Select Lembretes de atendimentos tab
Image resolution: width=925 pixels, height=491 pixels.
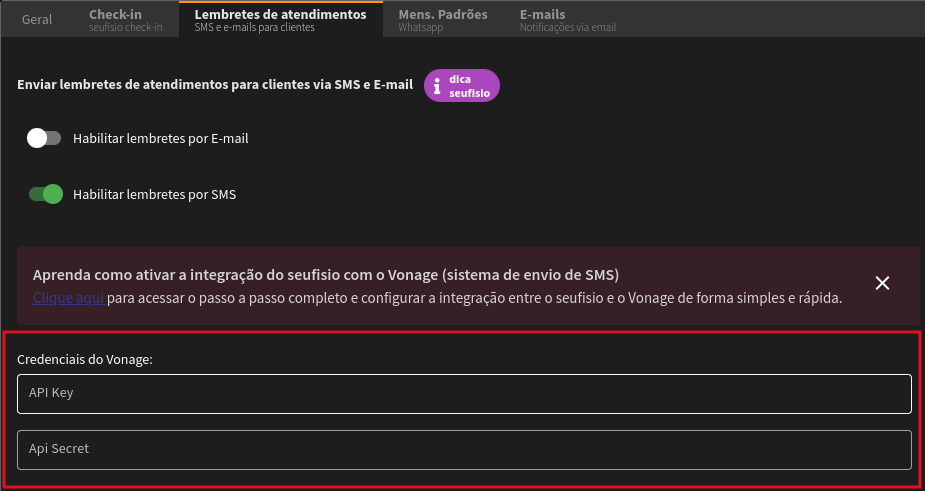pyautogui.click(x=280, y=19)
